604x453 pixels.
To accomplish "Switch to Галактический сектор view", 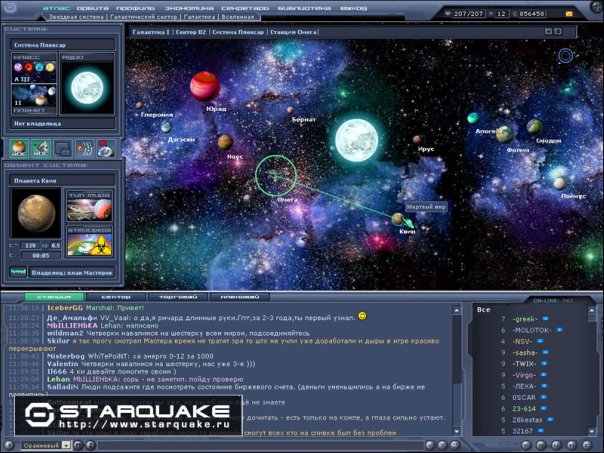I will (144, 17).
